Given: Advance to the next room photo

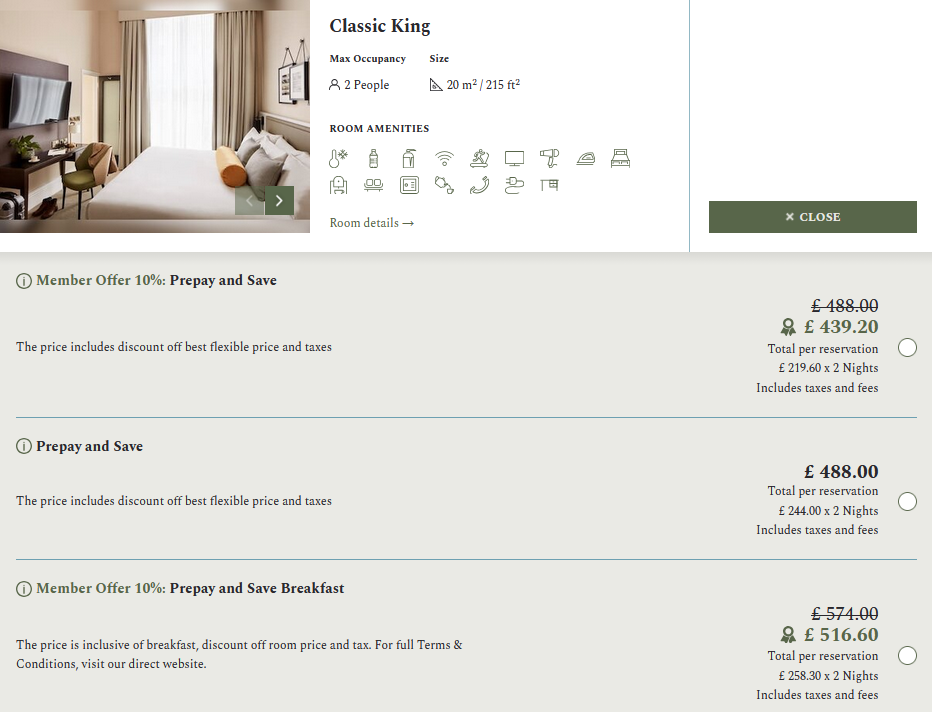Looking at the screenshot, I should (x=279, y=200).
